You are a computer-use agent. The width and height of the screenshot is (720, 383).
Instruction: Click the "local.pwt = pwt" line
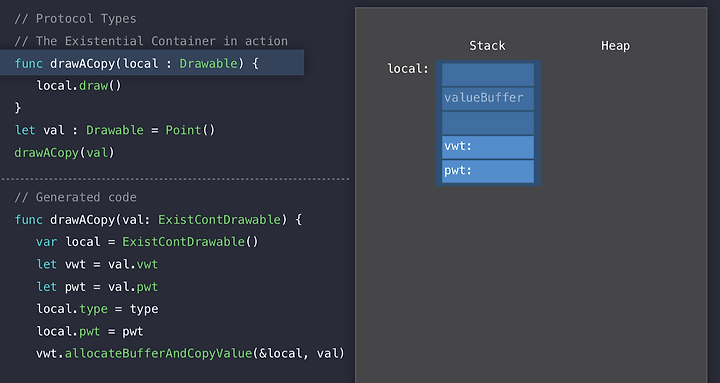pyautogui.click(x=90, y=331)
